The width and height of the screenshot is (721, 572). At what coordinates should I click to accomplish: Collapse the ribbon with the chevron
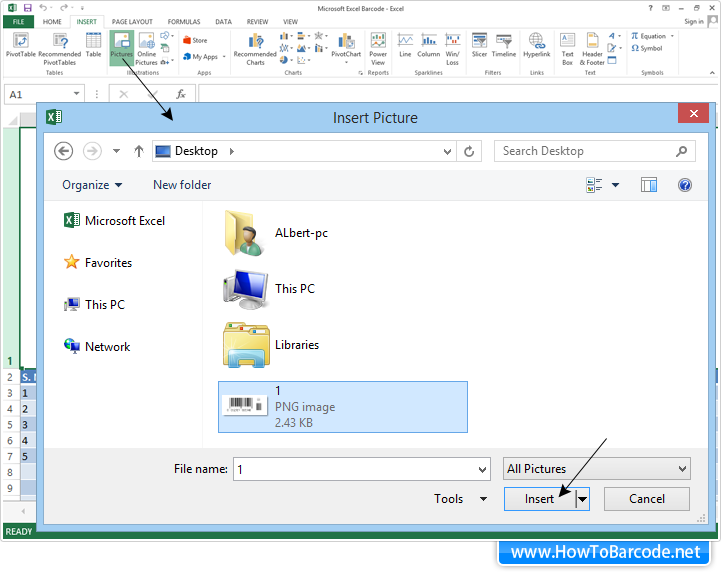click(x=712, y=73)
